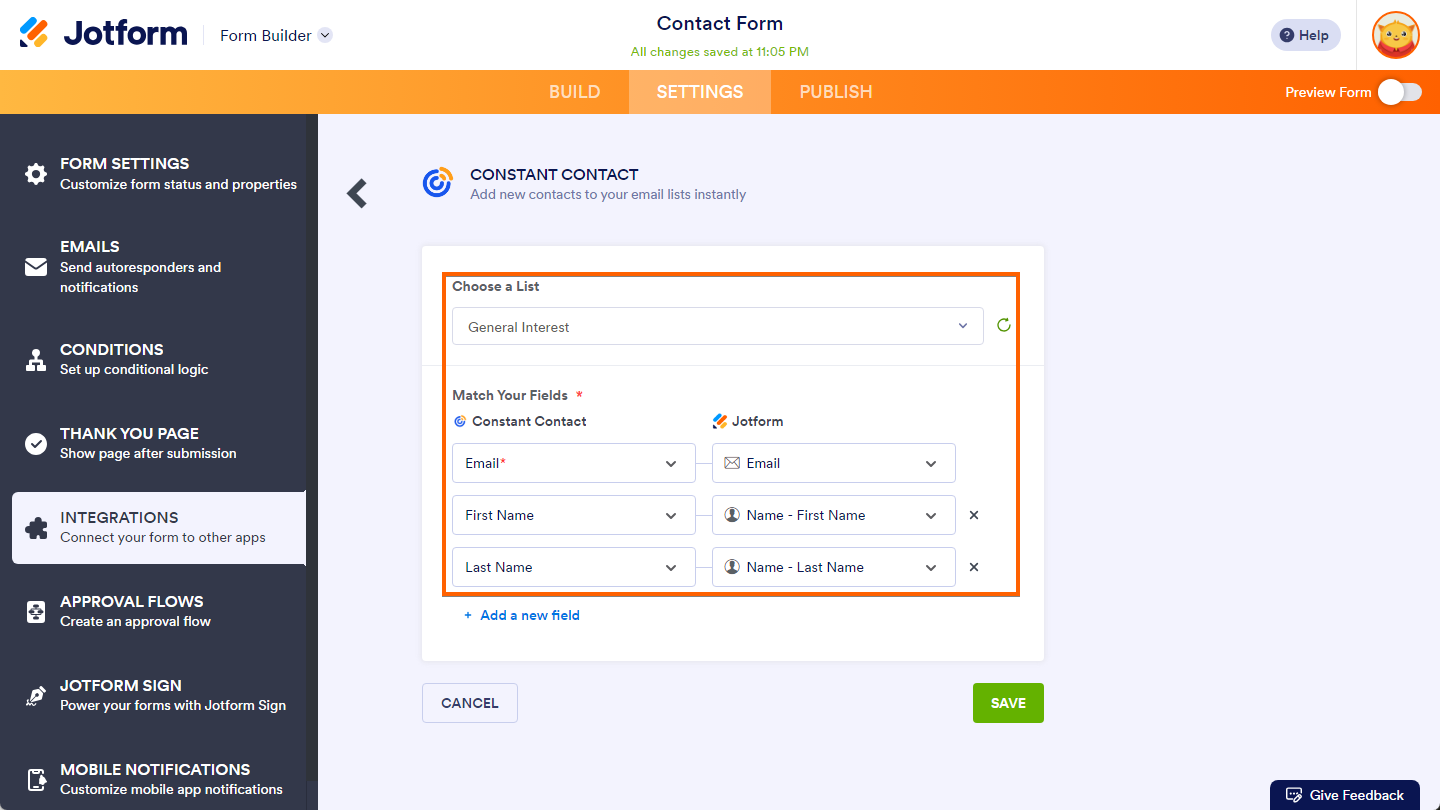The image size is (1440, 810).
Task: Remove the Last Name field mapping
Action: coord(974,567)
